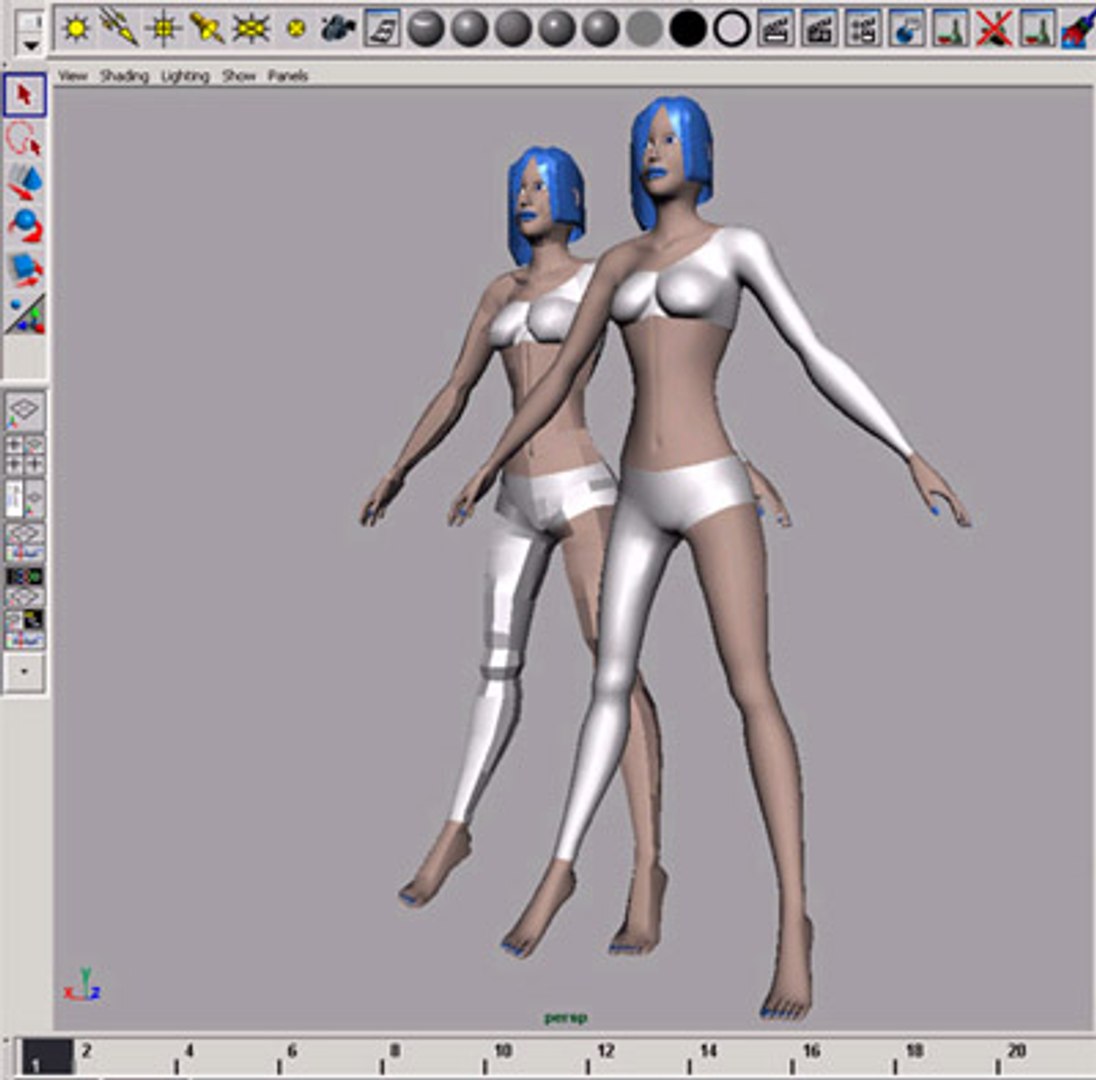Jump to frame 4 on timeline

pyautogui.click(x=188, y=1051)
